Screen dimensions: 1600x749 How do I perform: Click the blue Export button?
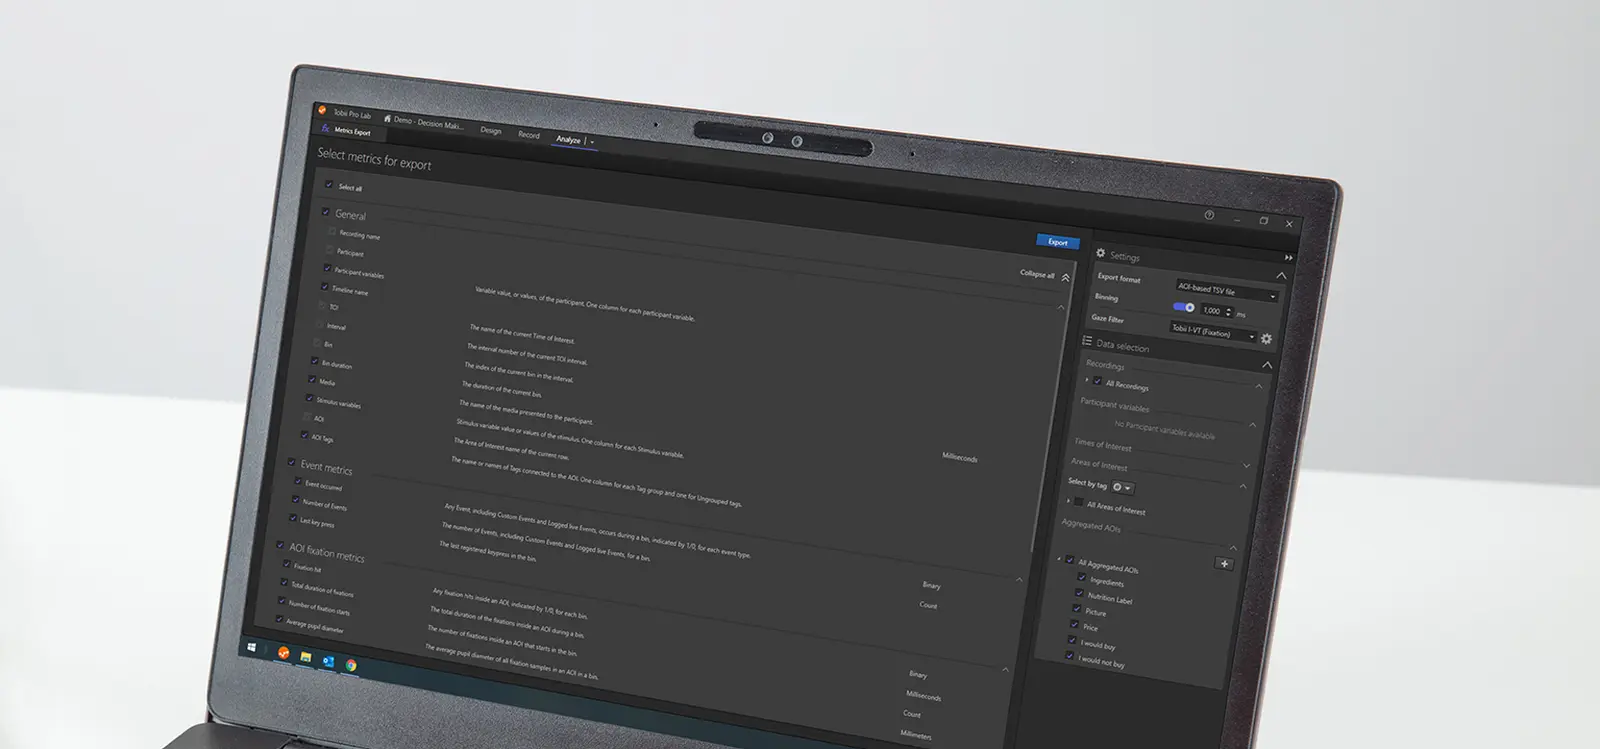pos(1057,242)
